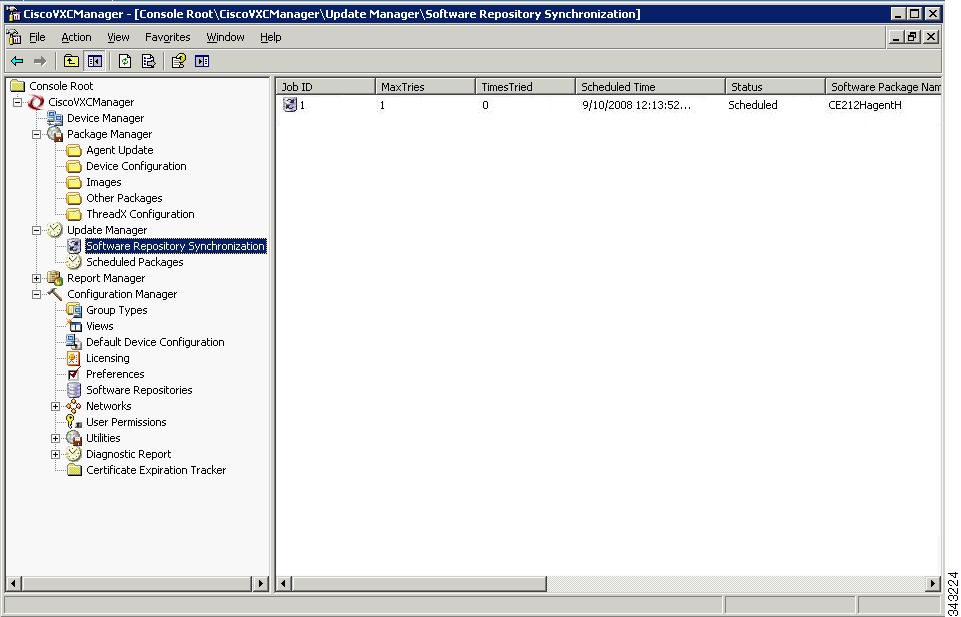This screenshot has width=961, height=617.
Task: Sort by the MaxTries column header
Action: pos(425,87)
